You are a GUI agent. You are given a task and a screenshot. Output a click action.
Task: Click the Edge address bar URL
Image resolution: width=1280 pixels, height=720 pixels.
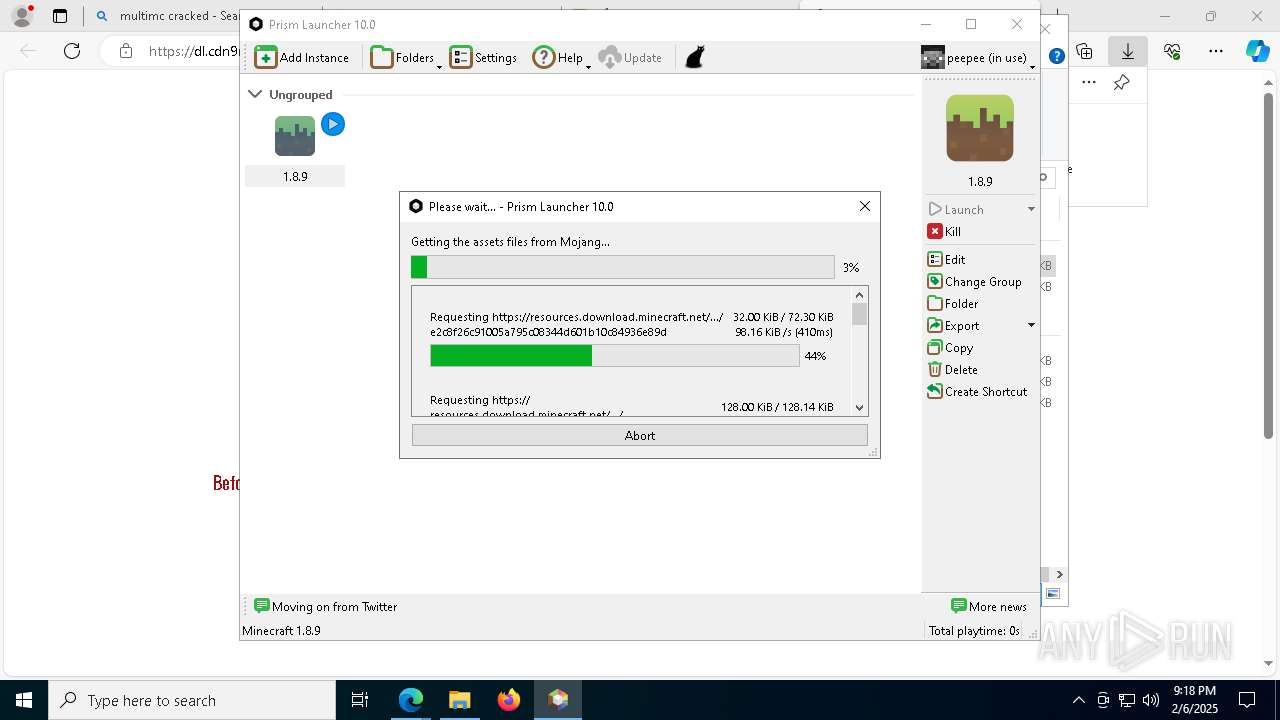tap(192, 51)
